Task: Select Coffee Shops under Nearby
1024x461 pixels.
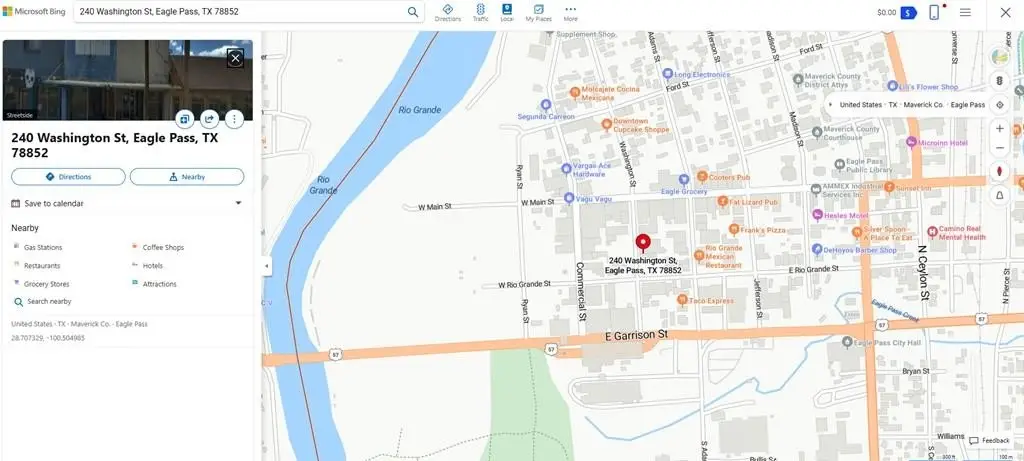Action: tap(163, 247)
